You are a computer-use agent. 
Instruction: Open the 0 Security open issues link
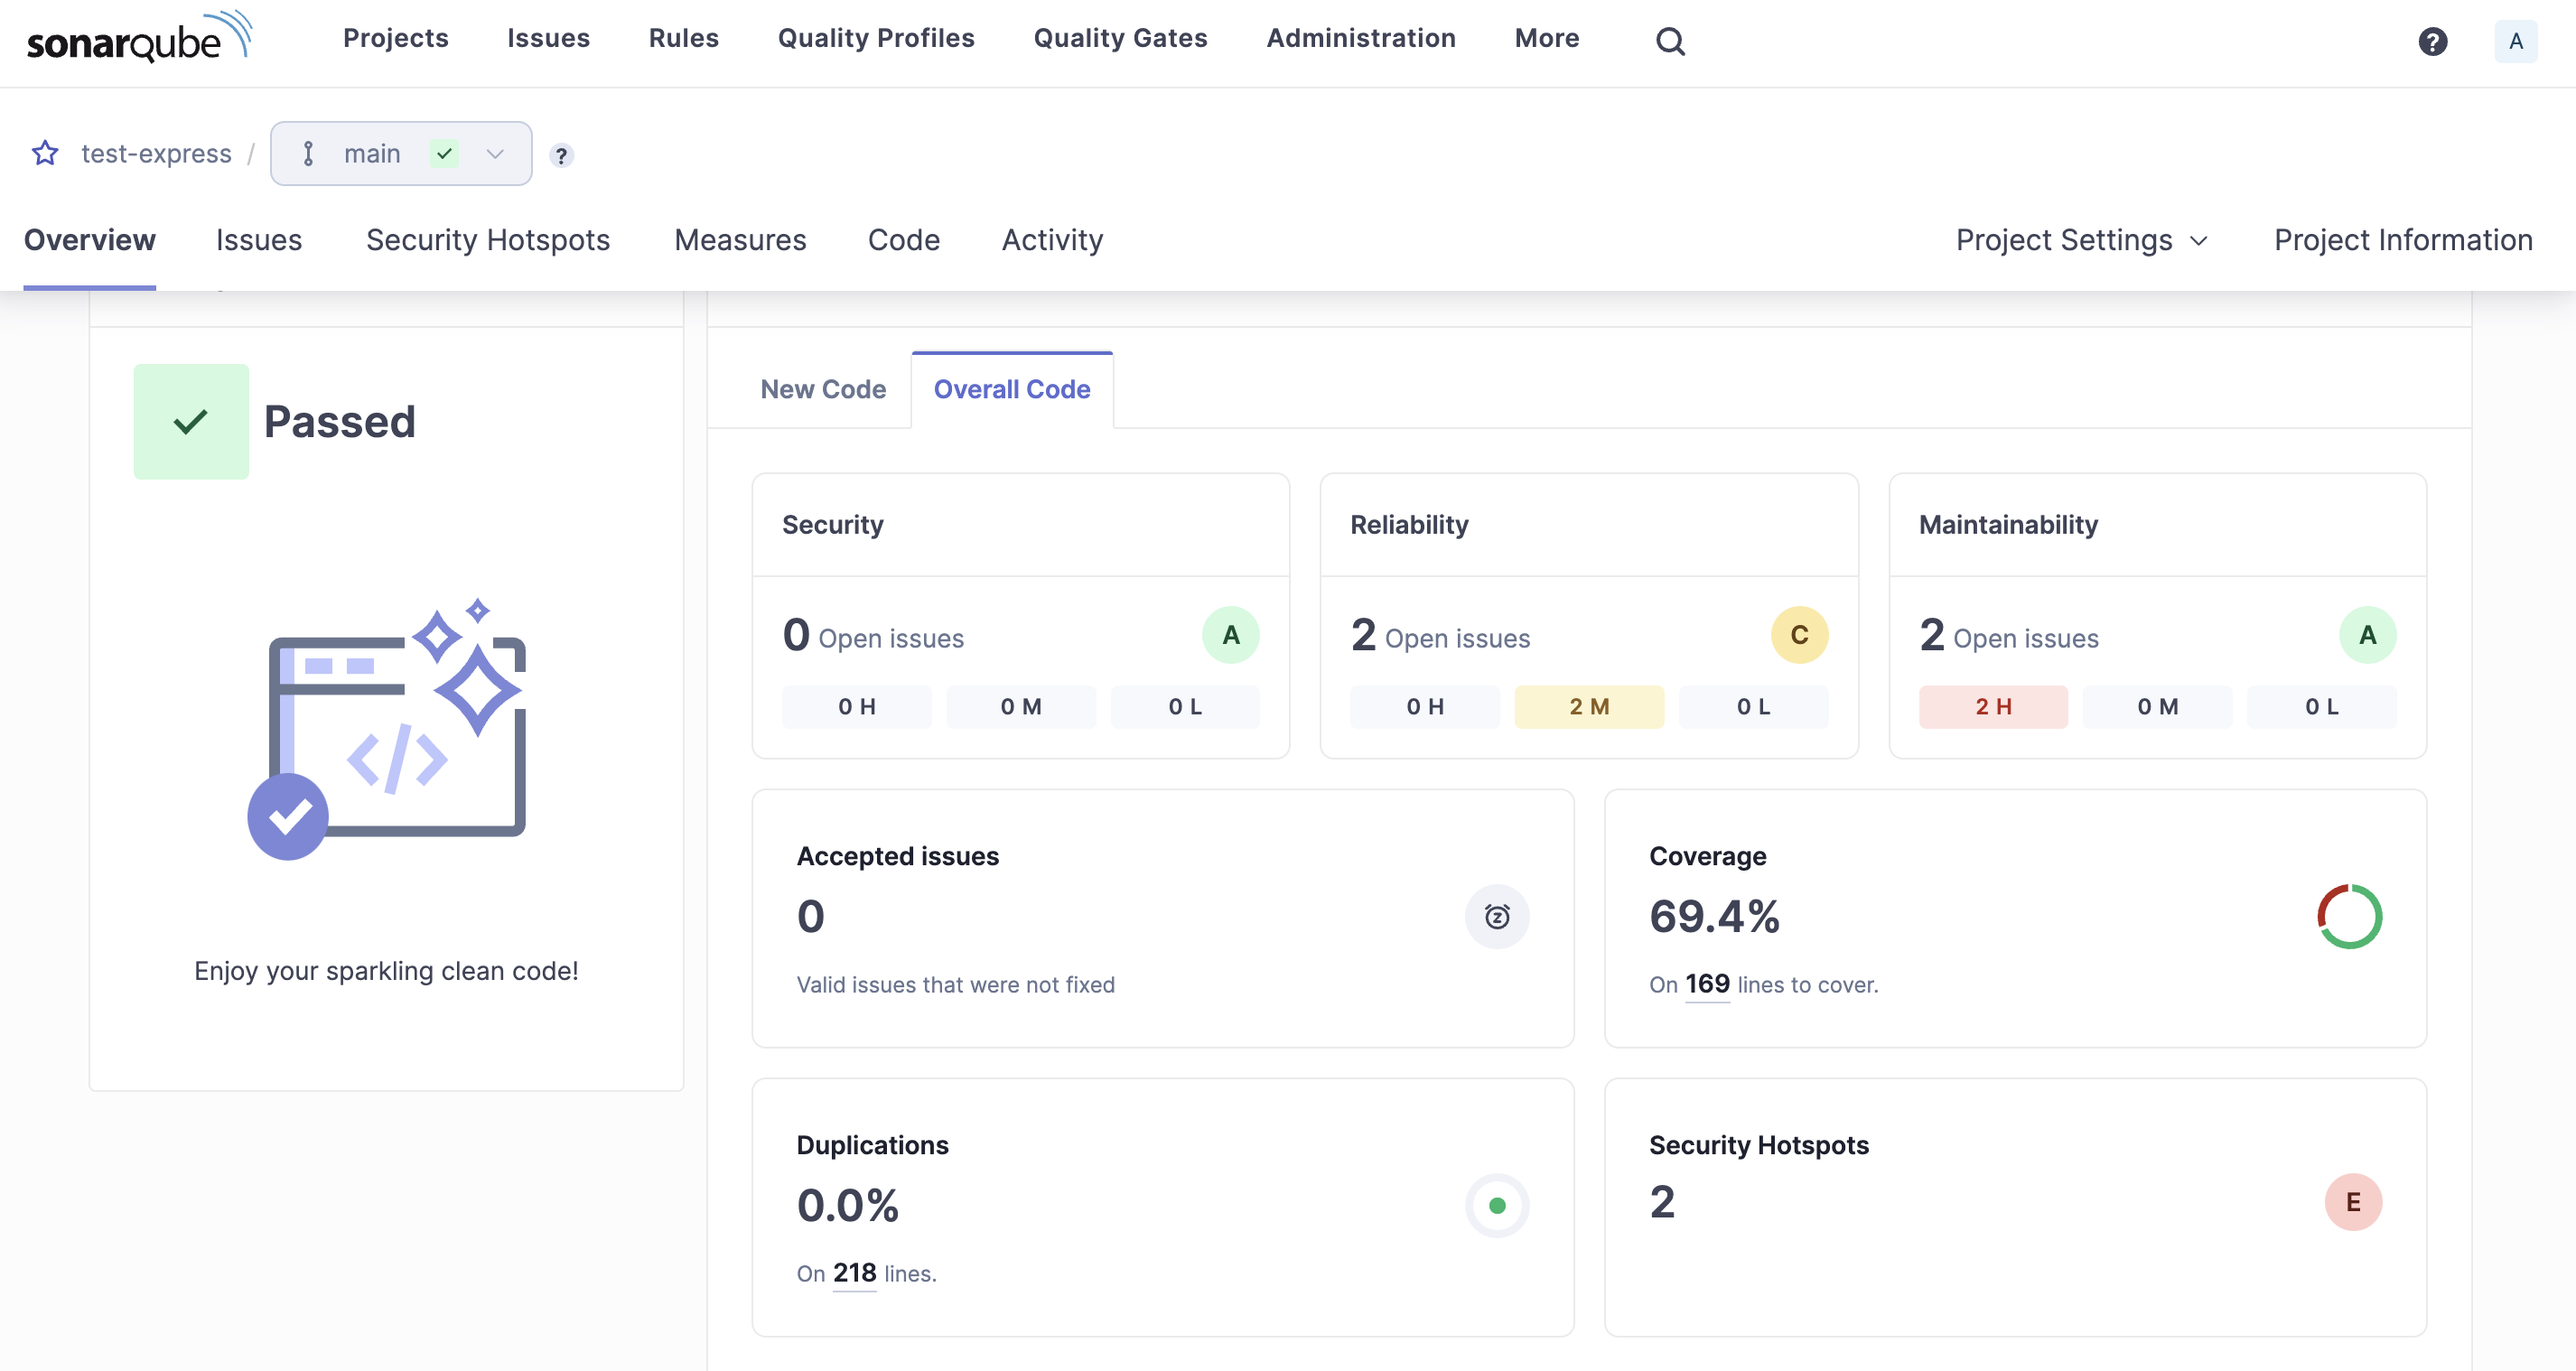click(873, 635)
